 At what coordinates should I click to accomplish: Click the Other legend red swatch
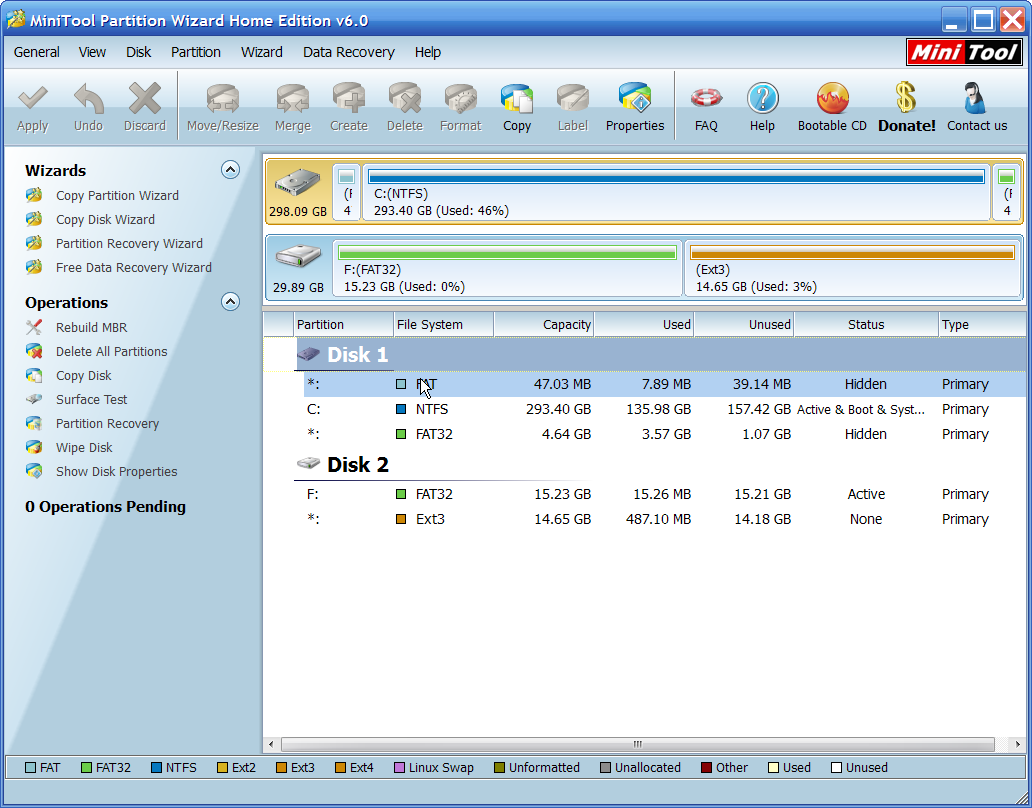click(x=706, y=768)
